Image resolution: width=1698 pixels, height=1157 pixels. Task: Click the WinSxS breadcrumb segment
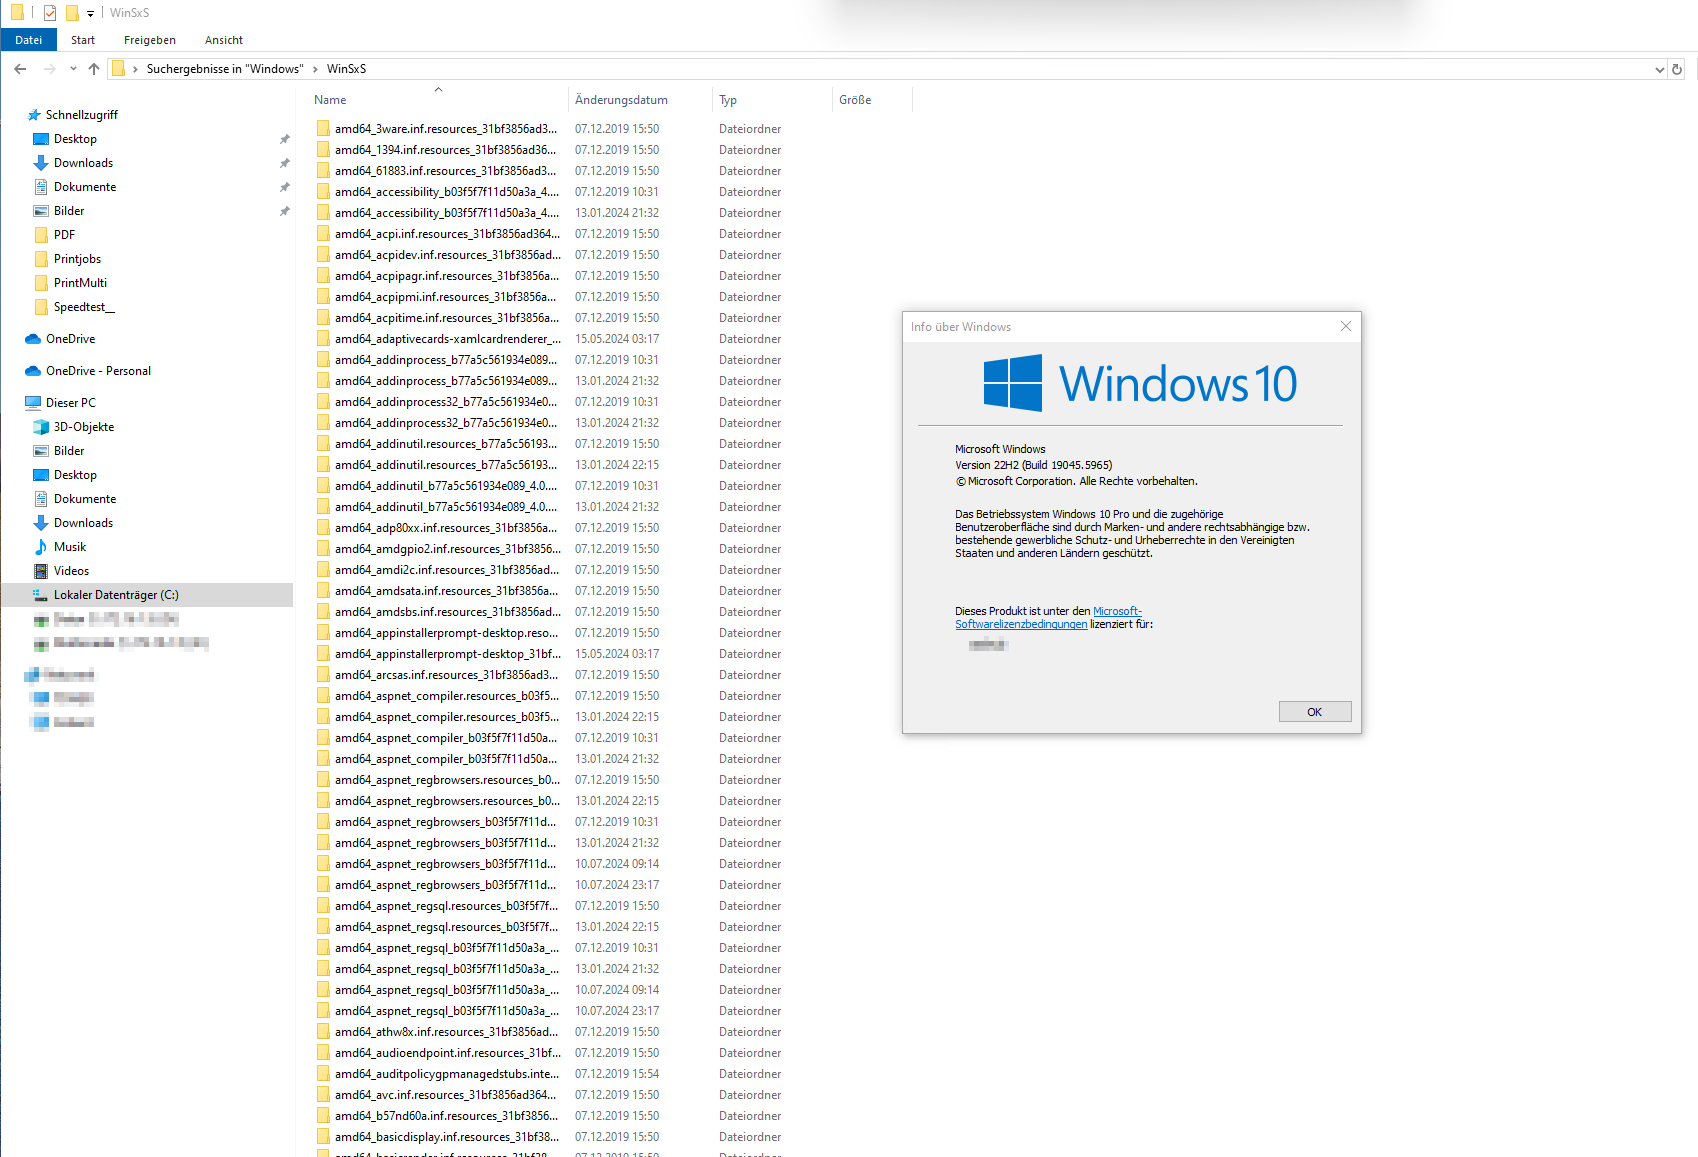pyautogui.click(x=346, y=69)
